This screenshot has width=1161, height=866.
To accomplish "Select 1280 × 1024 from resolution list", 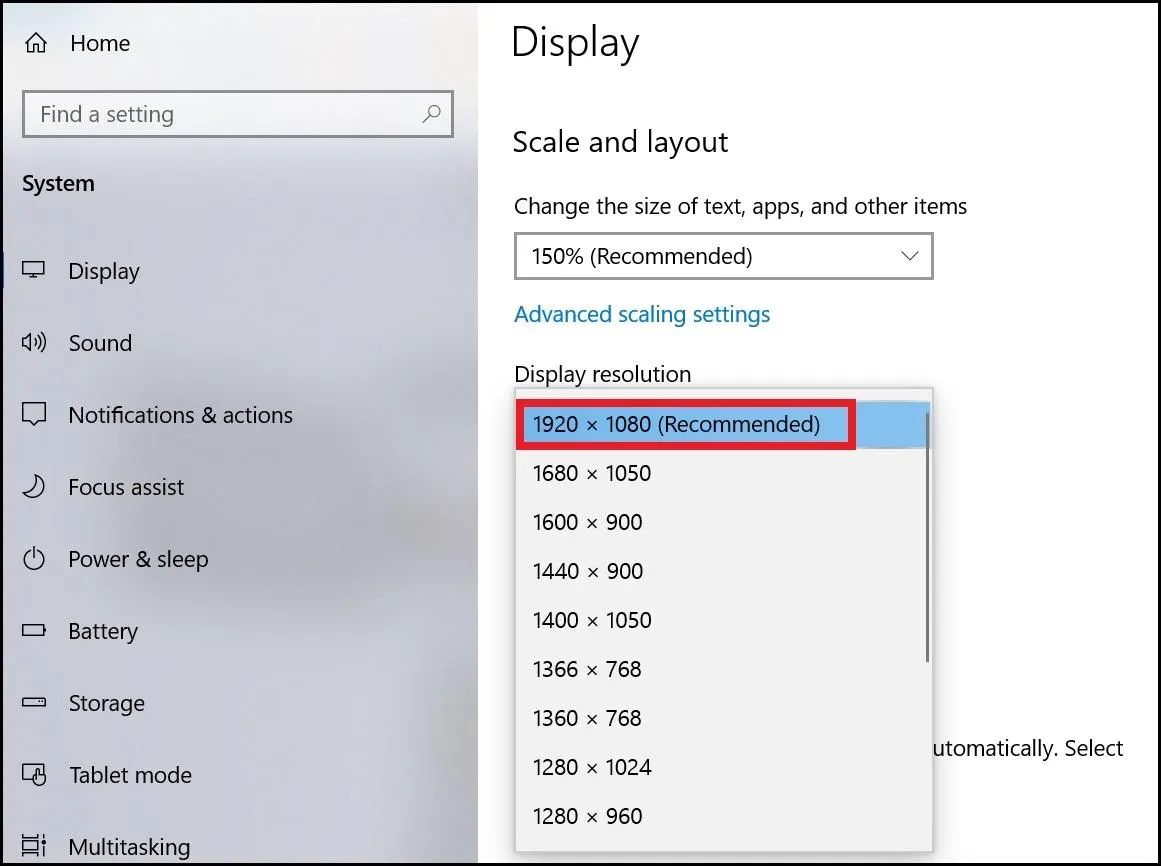I will (592, 767).
